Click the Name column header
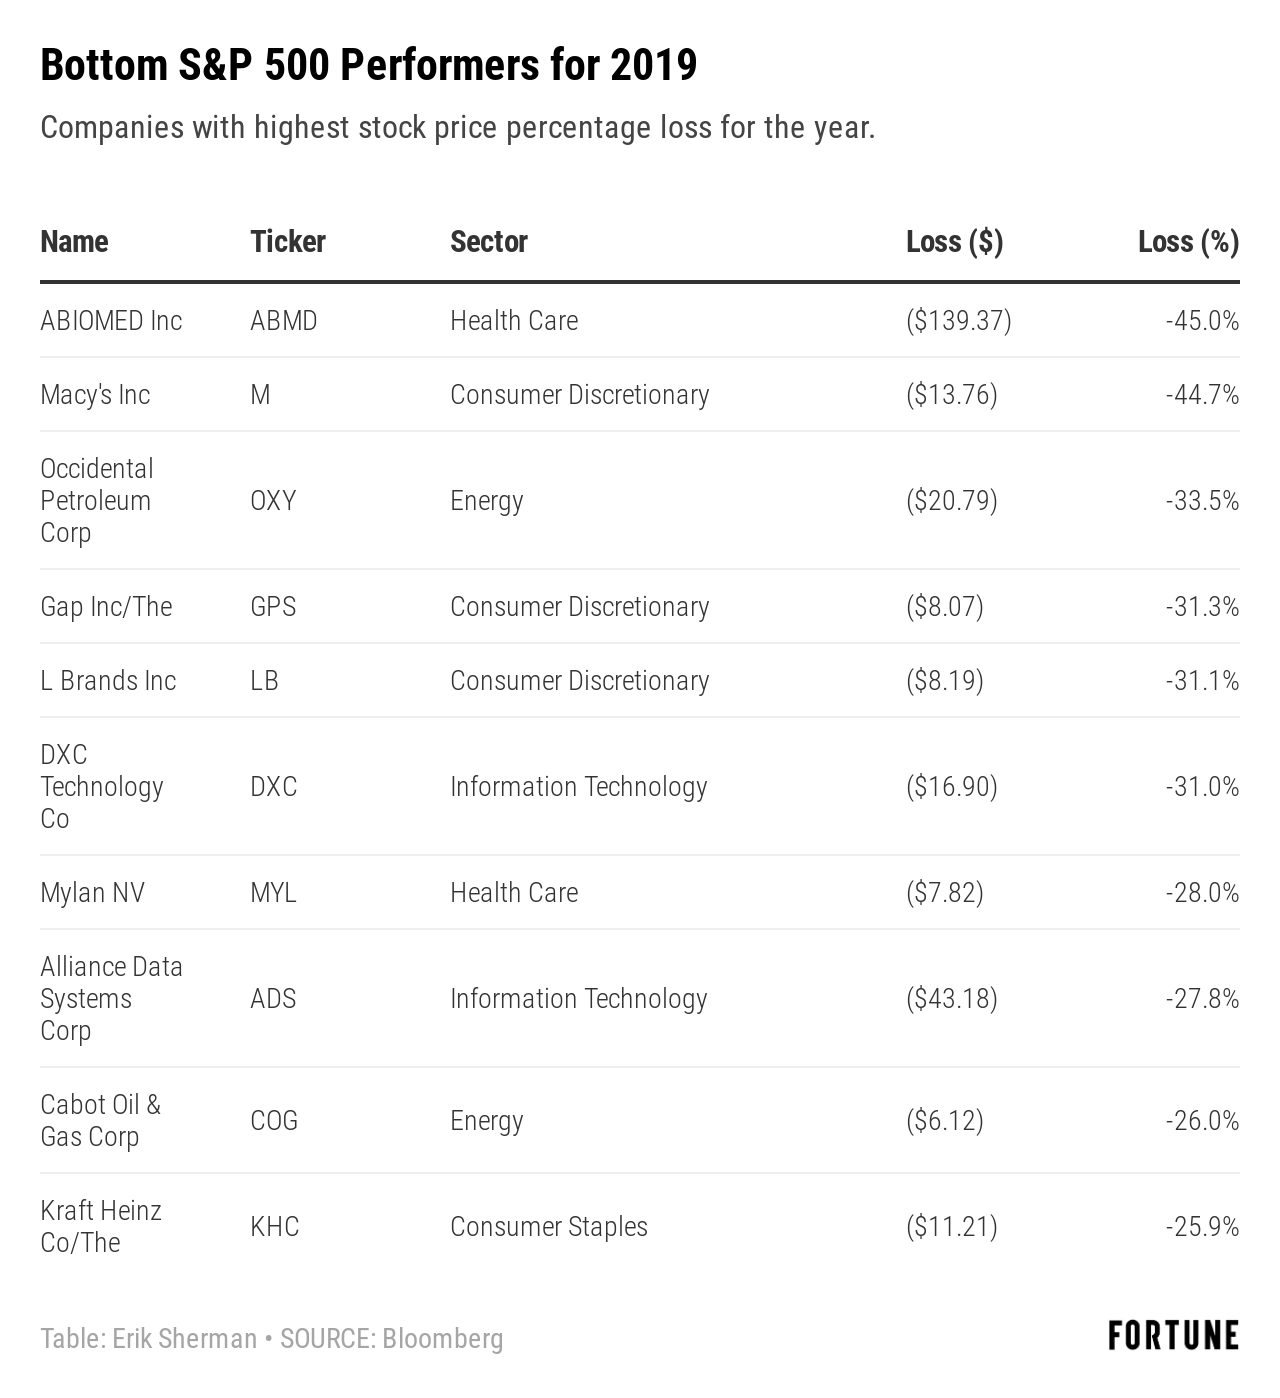 coord(74,242)
